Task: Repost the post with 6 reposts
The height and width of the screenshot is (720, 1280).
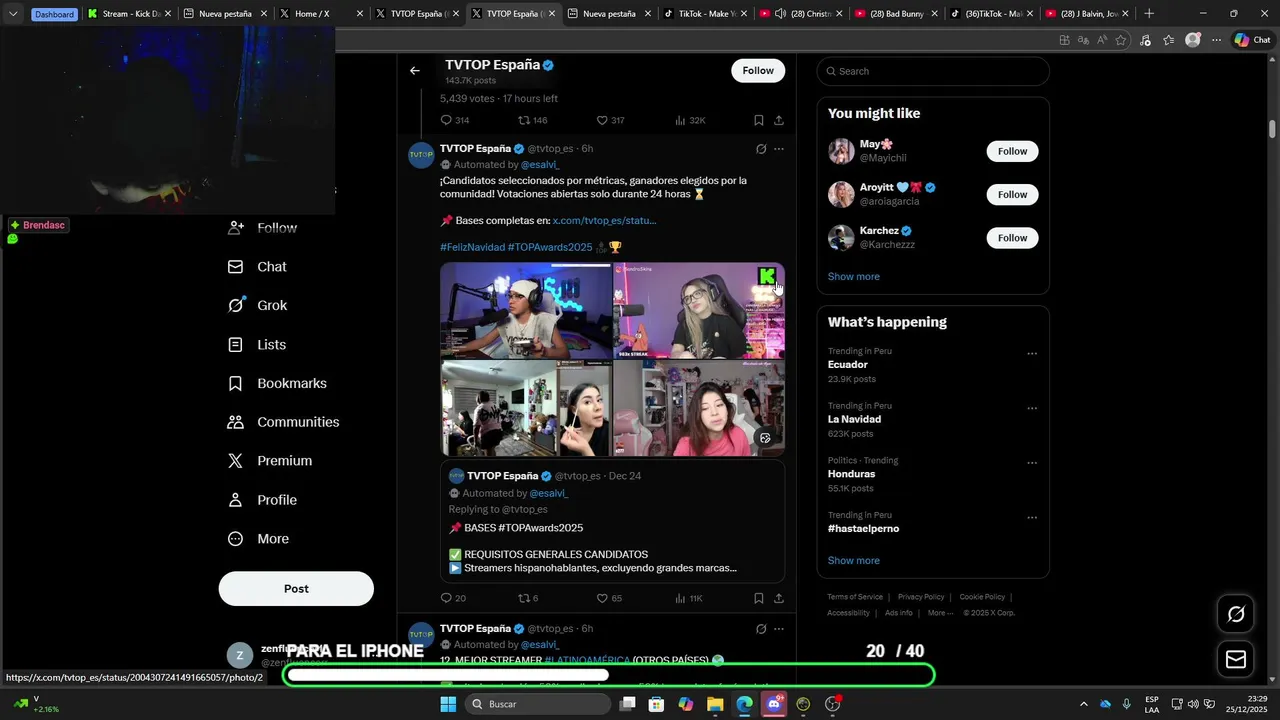Action: pos(528,598)
